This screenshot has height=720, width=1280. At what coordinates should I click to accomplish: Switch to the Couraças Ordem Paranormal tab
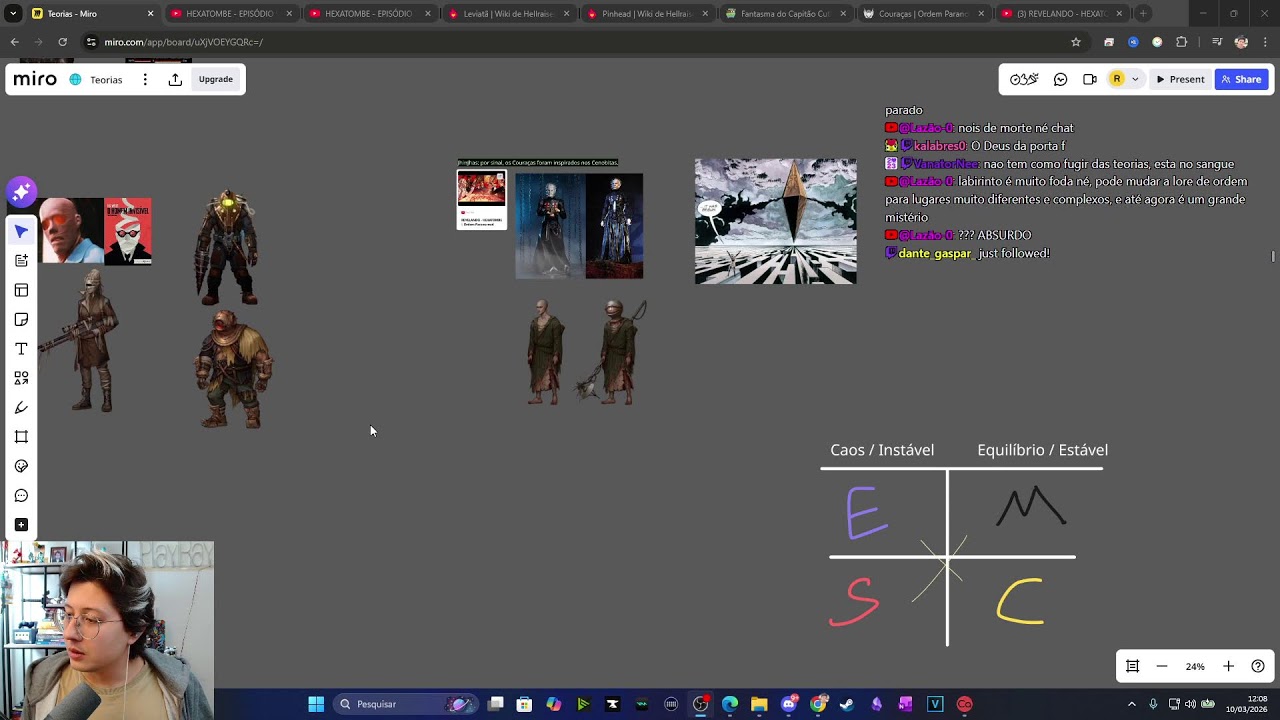[924, 14]
